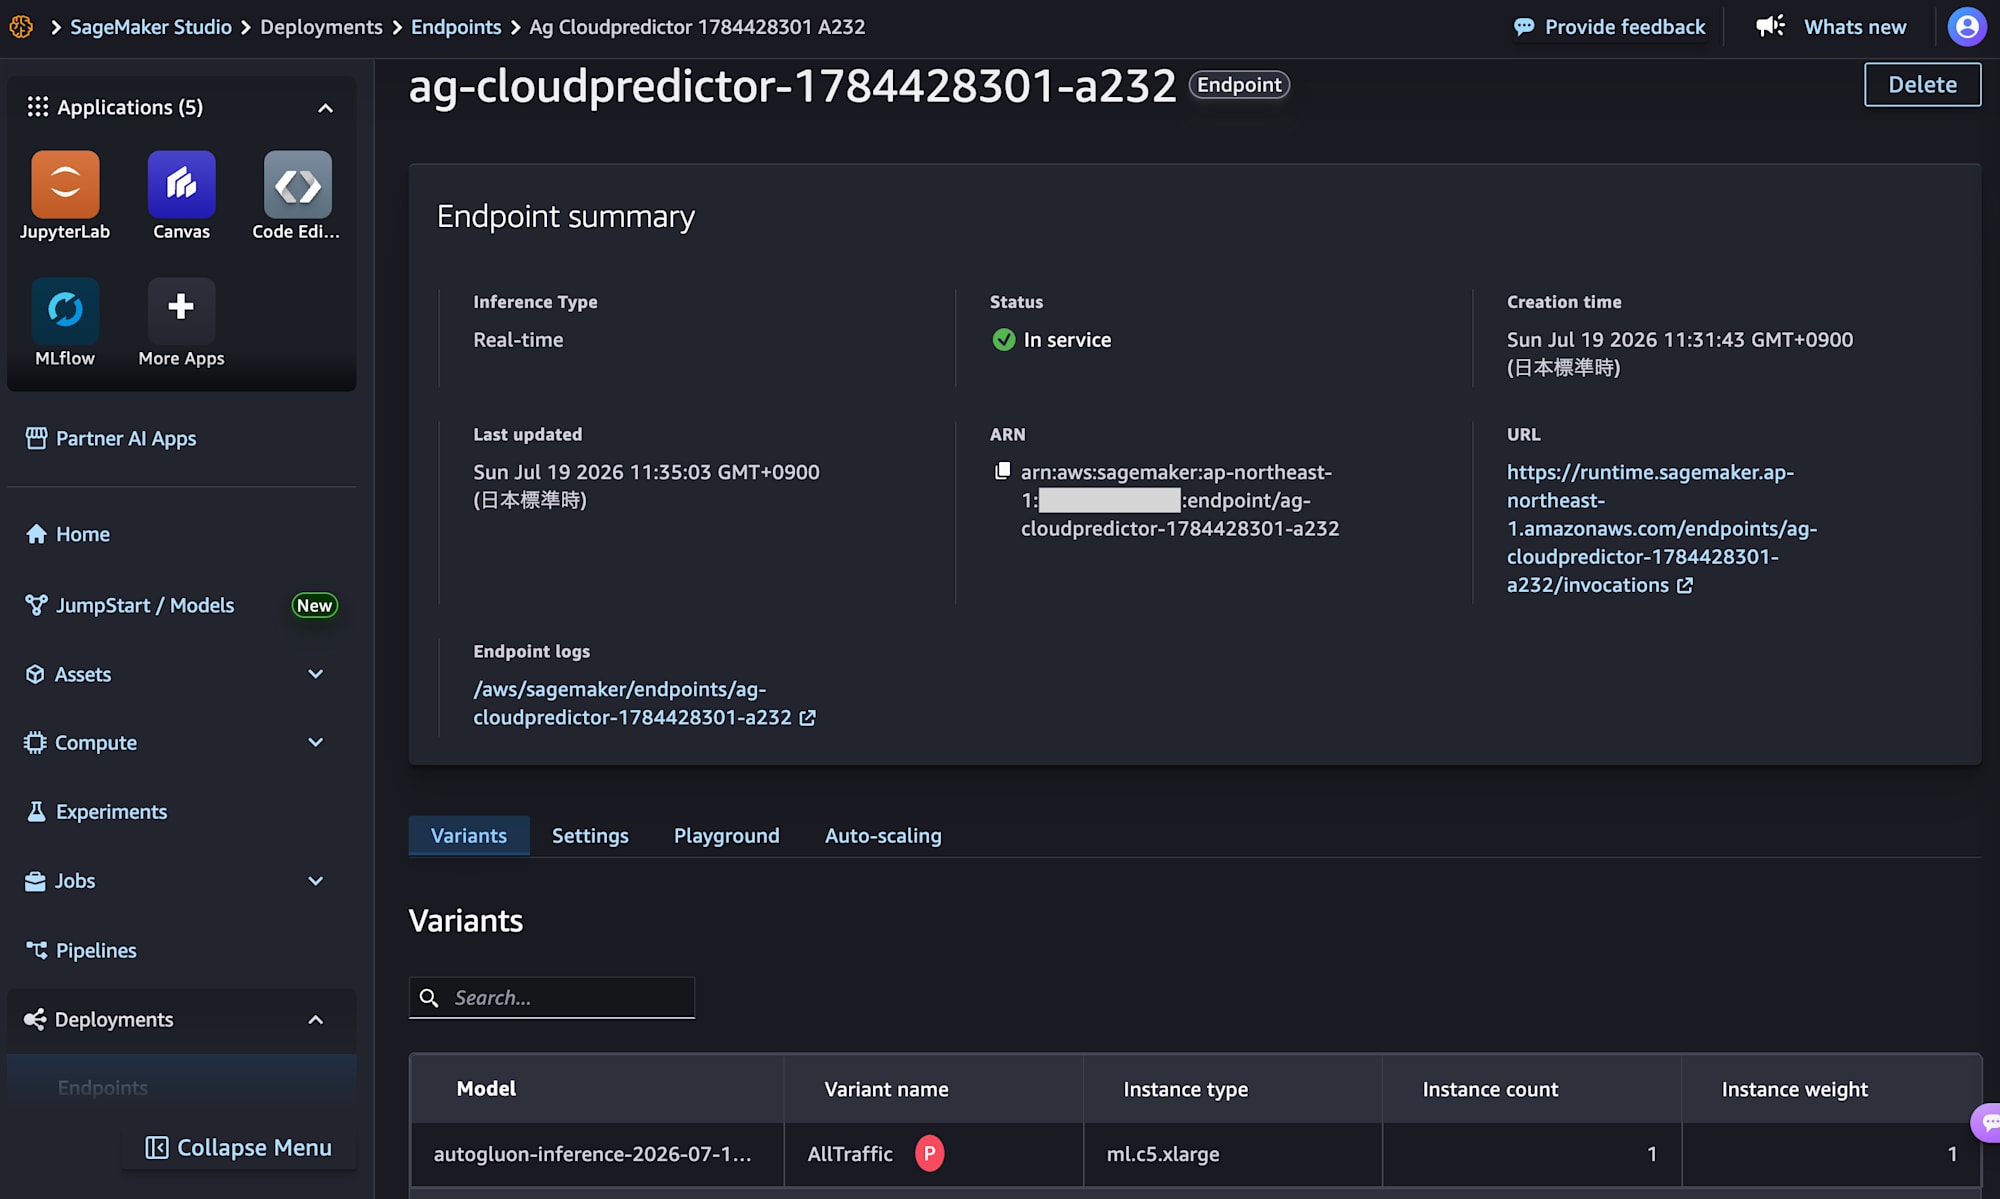The width and height of the screenshot is (2000, 1199).
Task: Navigate to Deployments breadcrumb
Action: (x=321, y=27)
